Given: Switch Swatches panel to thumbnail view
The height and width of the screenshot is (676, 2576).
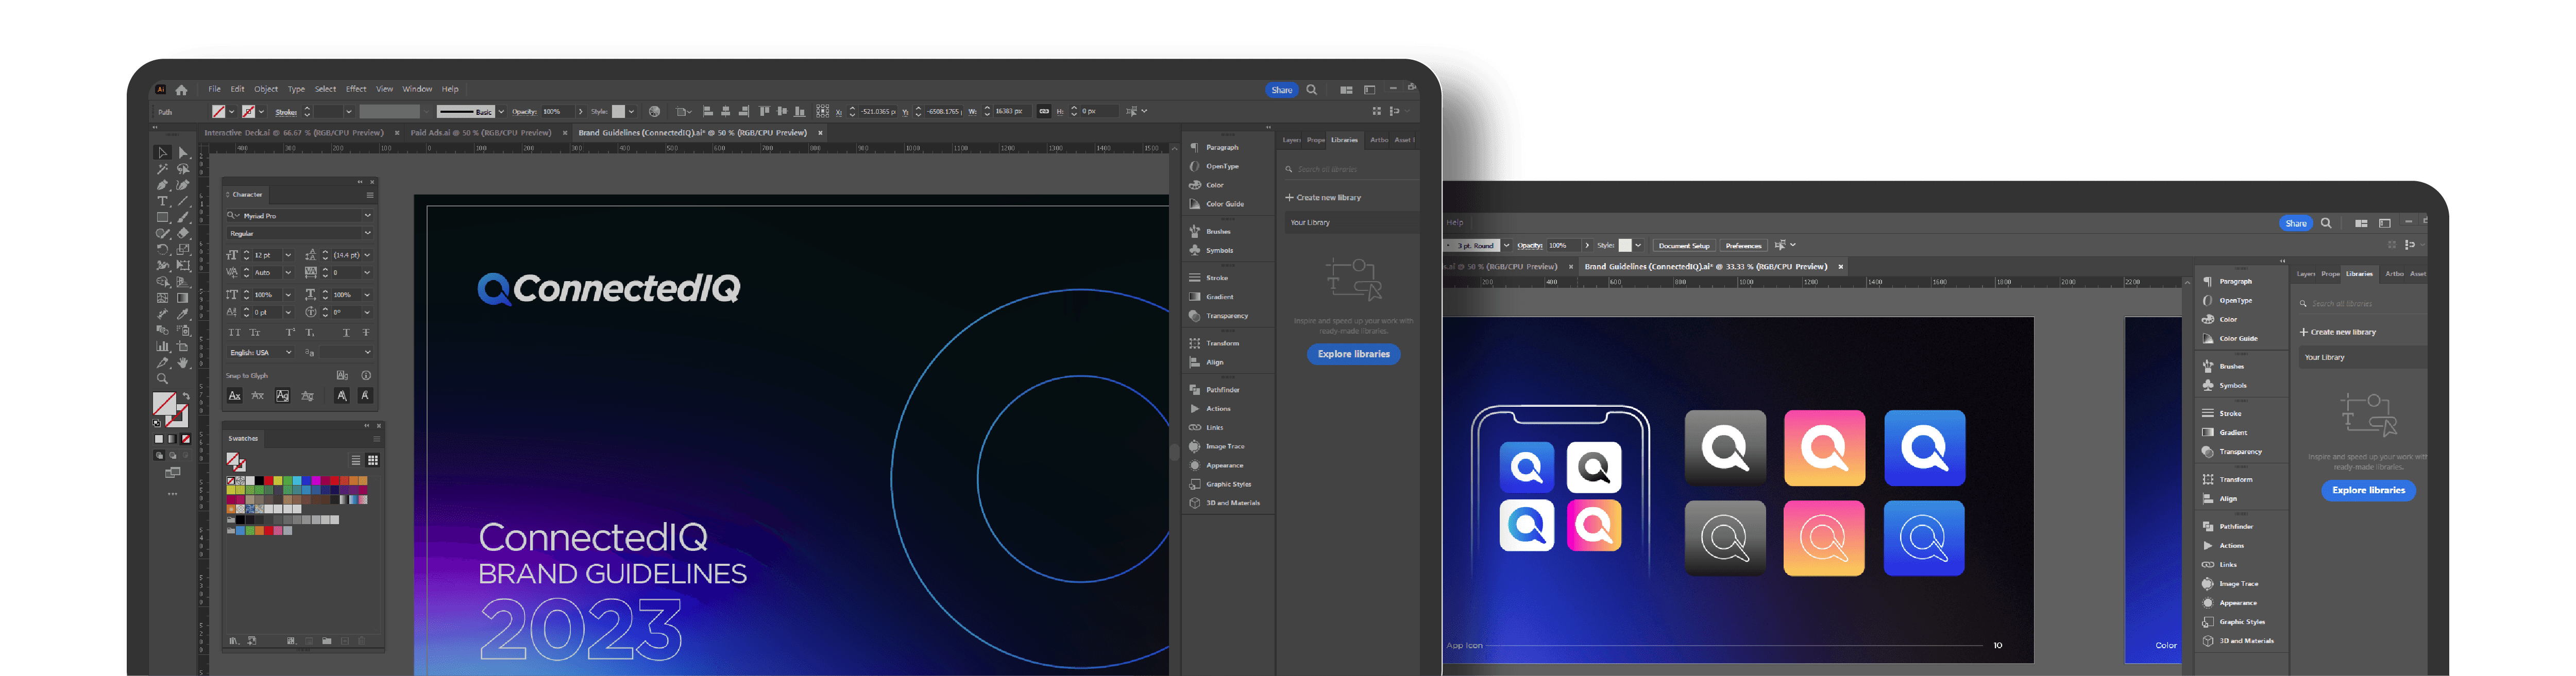Looking at the screenshot, I should click(373, 460).
